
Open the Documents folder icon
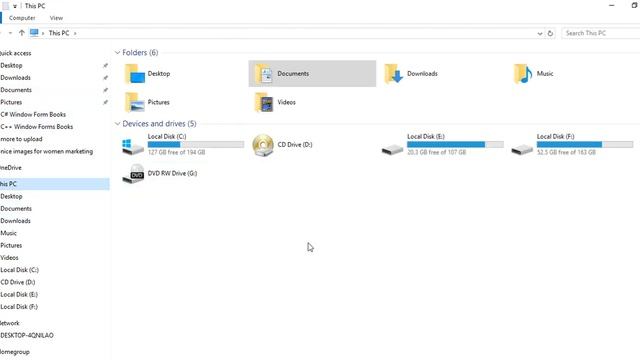pos(264,74)
